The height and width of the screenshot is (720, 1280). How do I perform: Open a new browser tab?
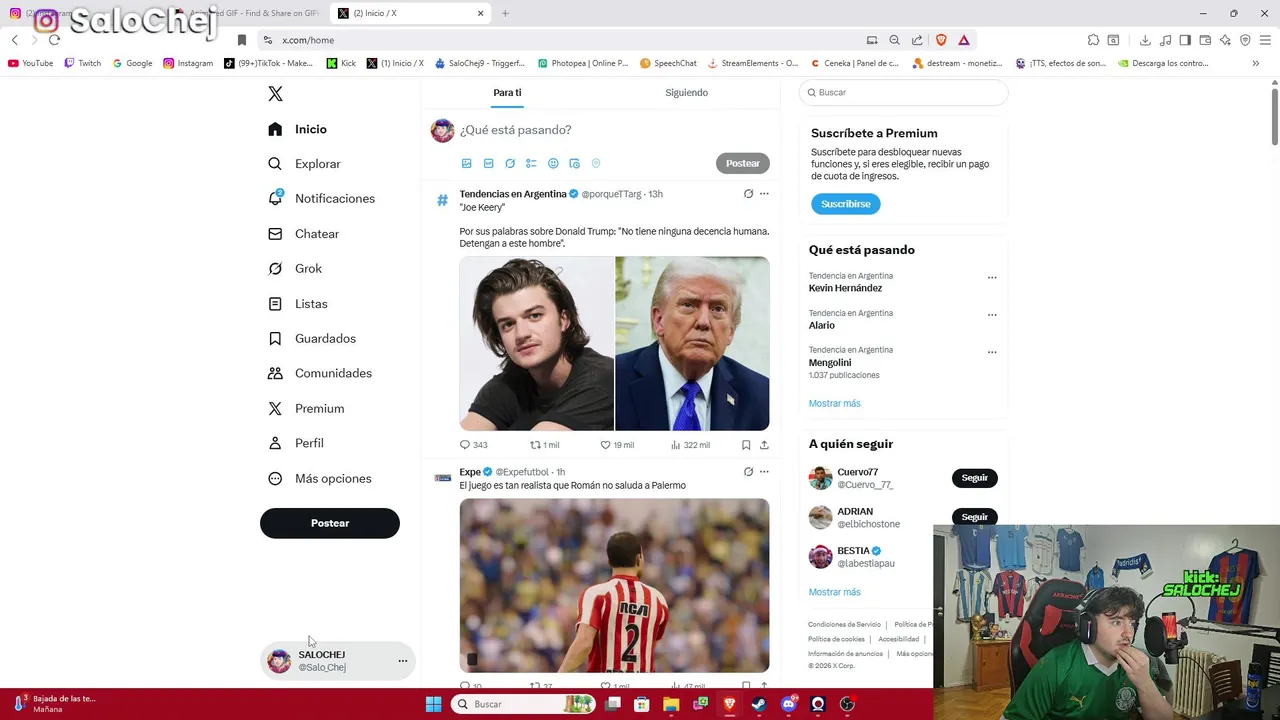pyautogui.click(x=505, y=13)
